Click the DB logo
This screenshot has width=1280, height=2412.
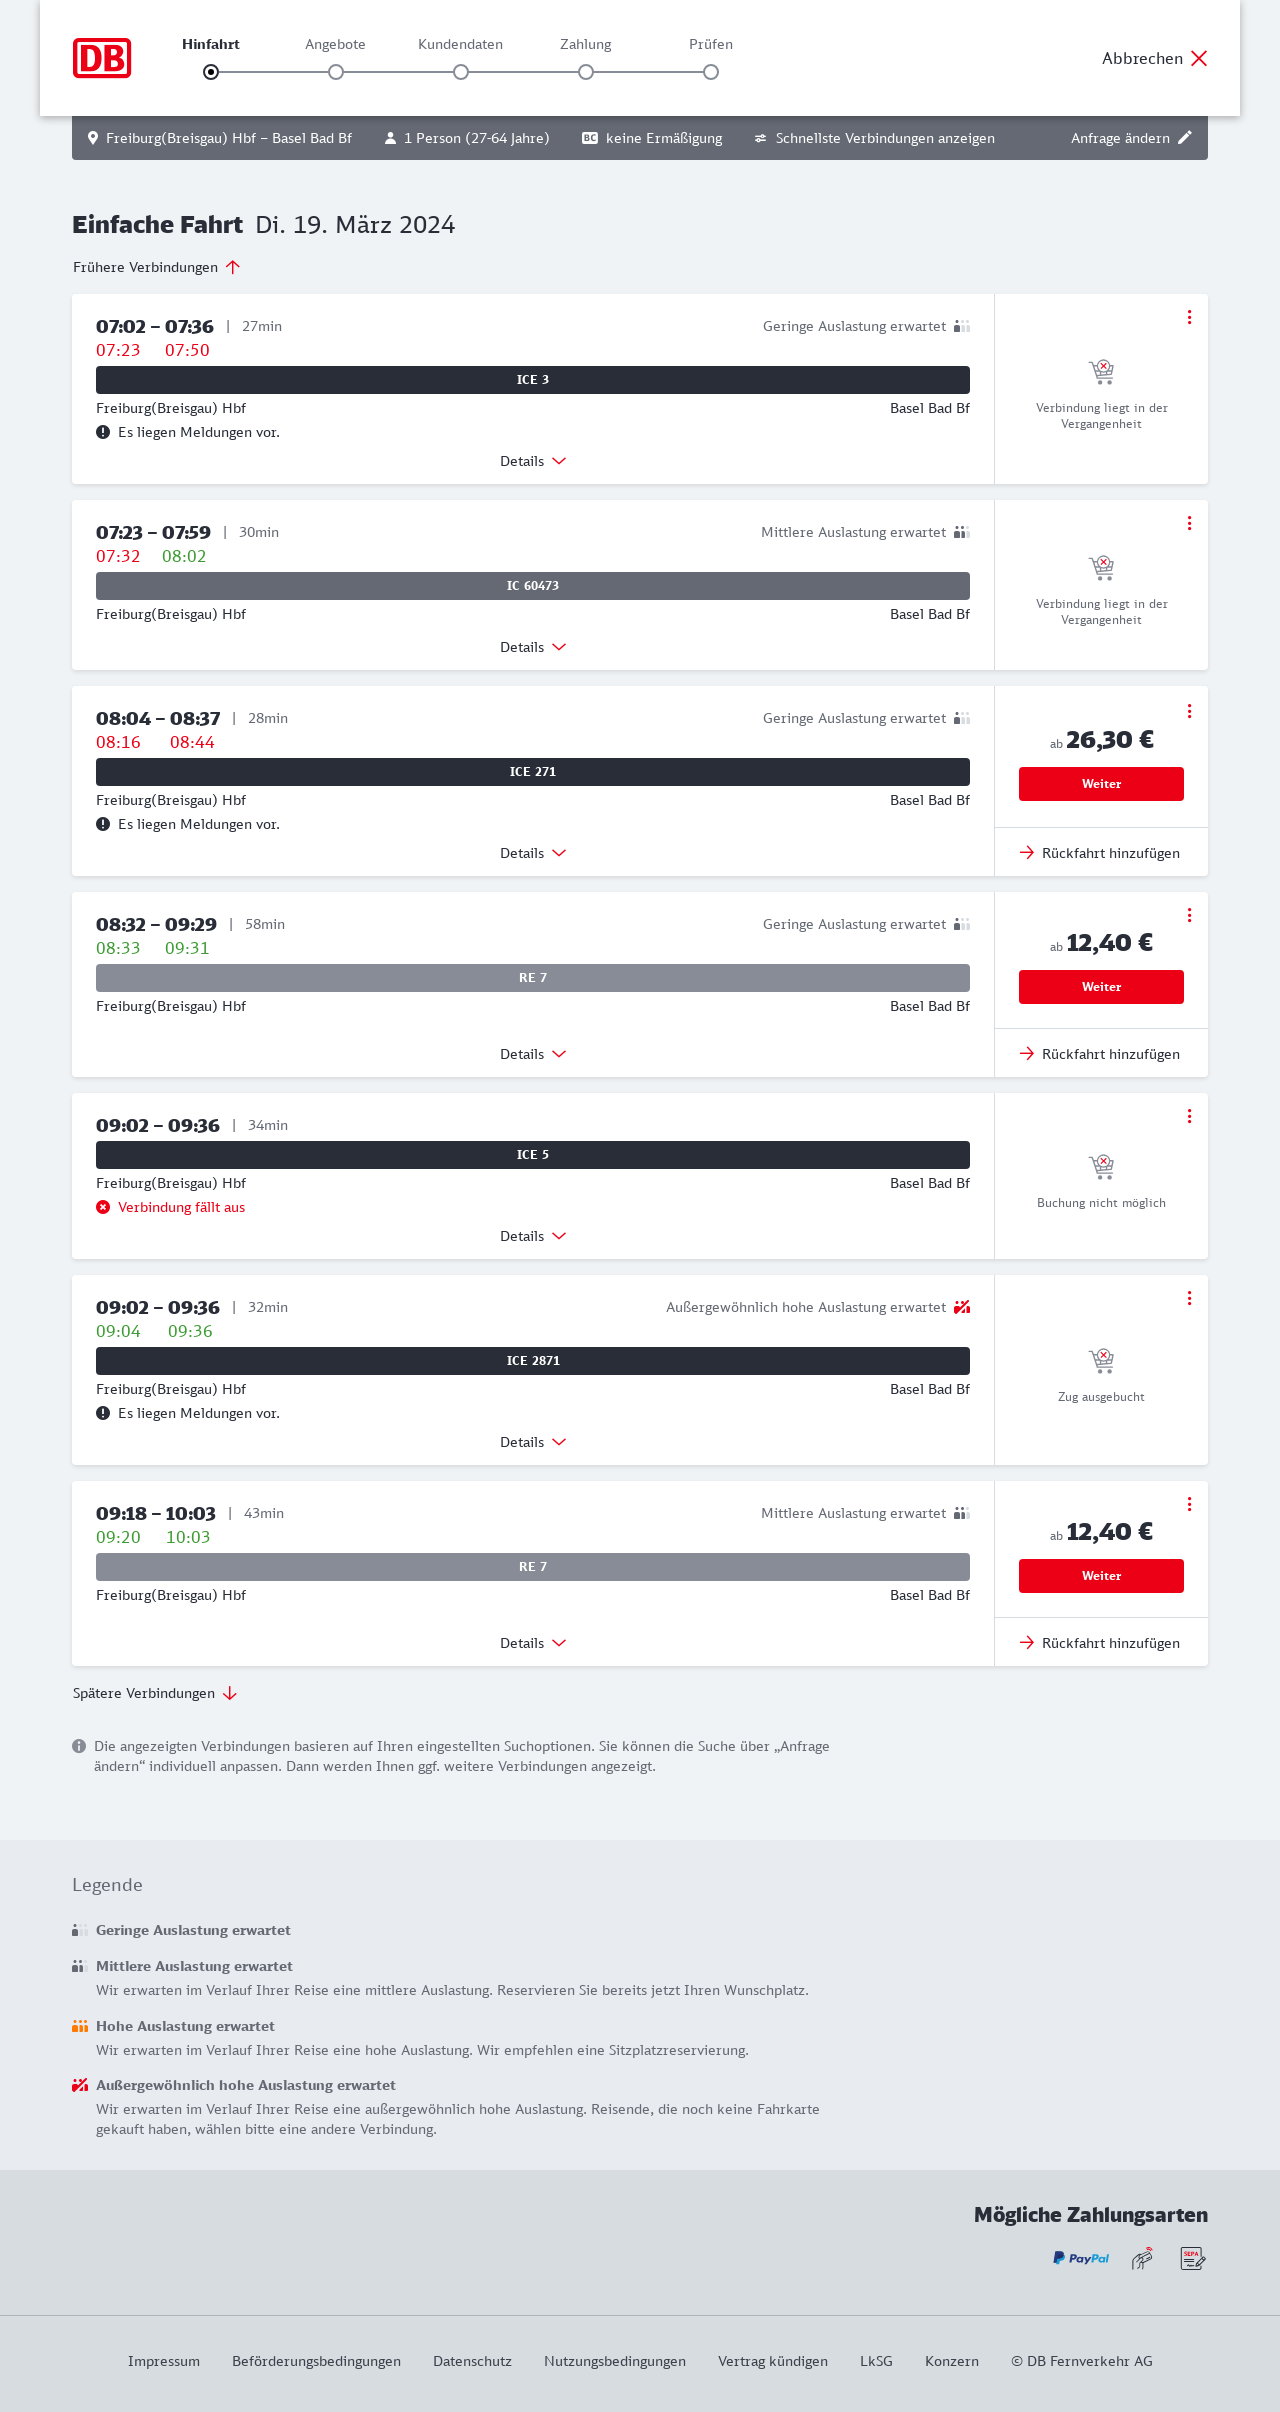(102, 58)
